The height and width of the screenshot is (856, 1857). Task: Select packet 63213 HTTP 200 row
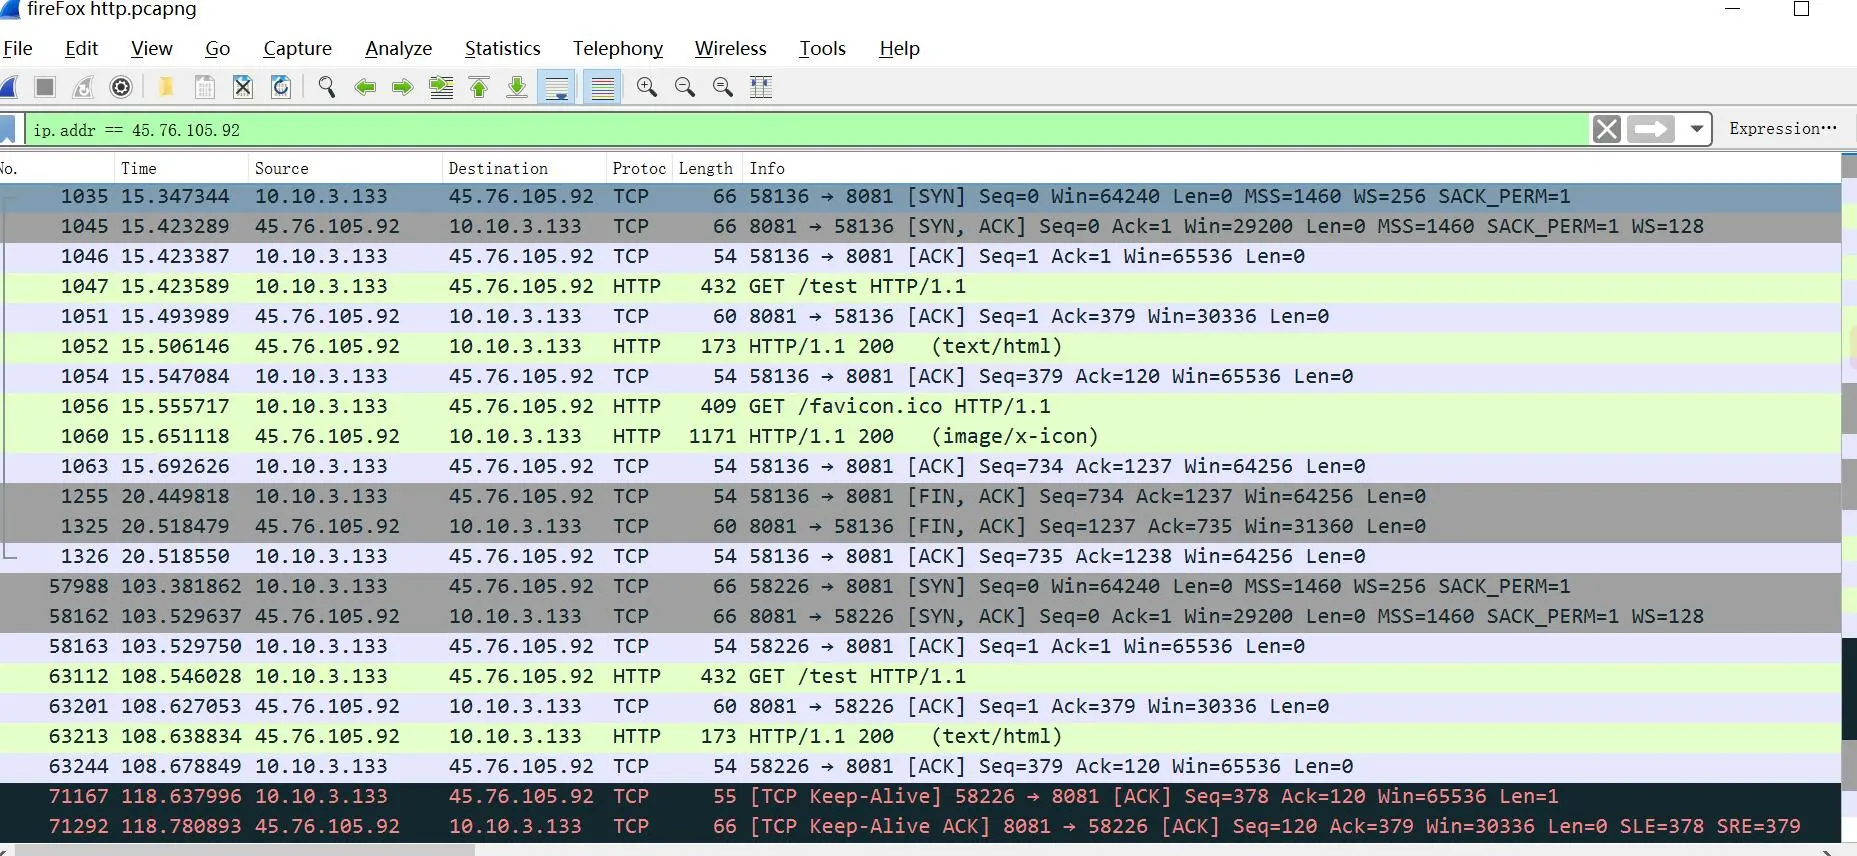click(x=920, y=736)
